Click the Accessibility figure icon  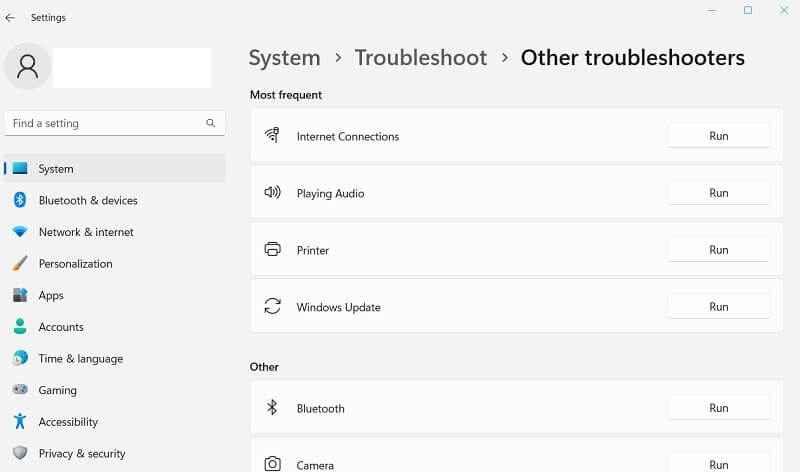pyautogui.click(x=20, y=421)
